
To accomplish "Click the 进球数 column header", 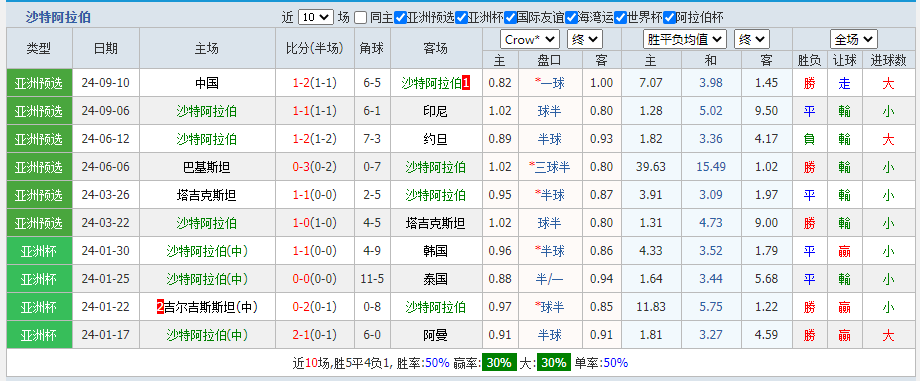I will click(x=888, y=60).
